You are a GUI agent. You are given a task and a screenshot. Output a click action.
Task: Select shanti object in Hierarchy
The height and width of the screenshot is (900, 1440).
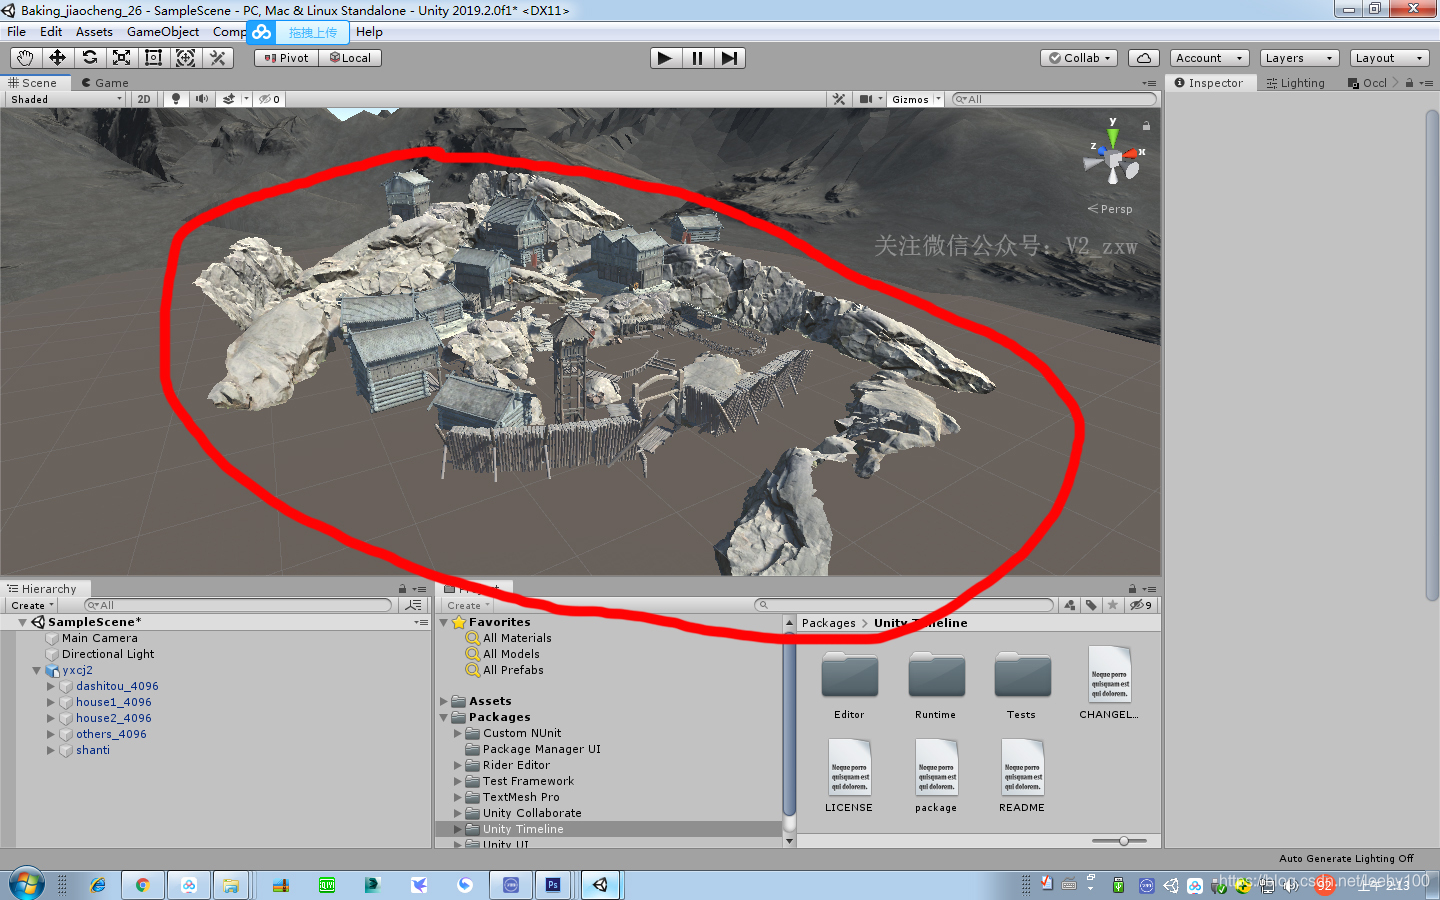tap(93, 750)
